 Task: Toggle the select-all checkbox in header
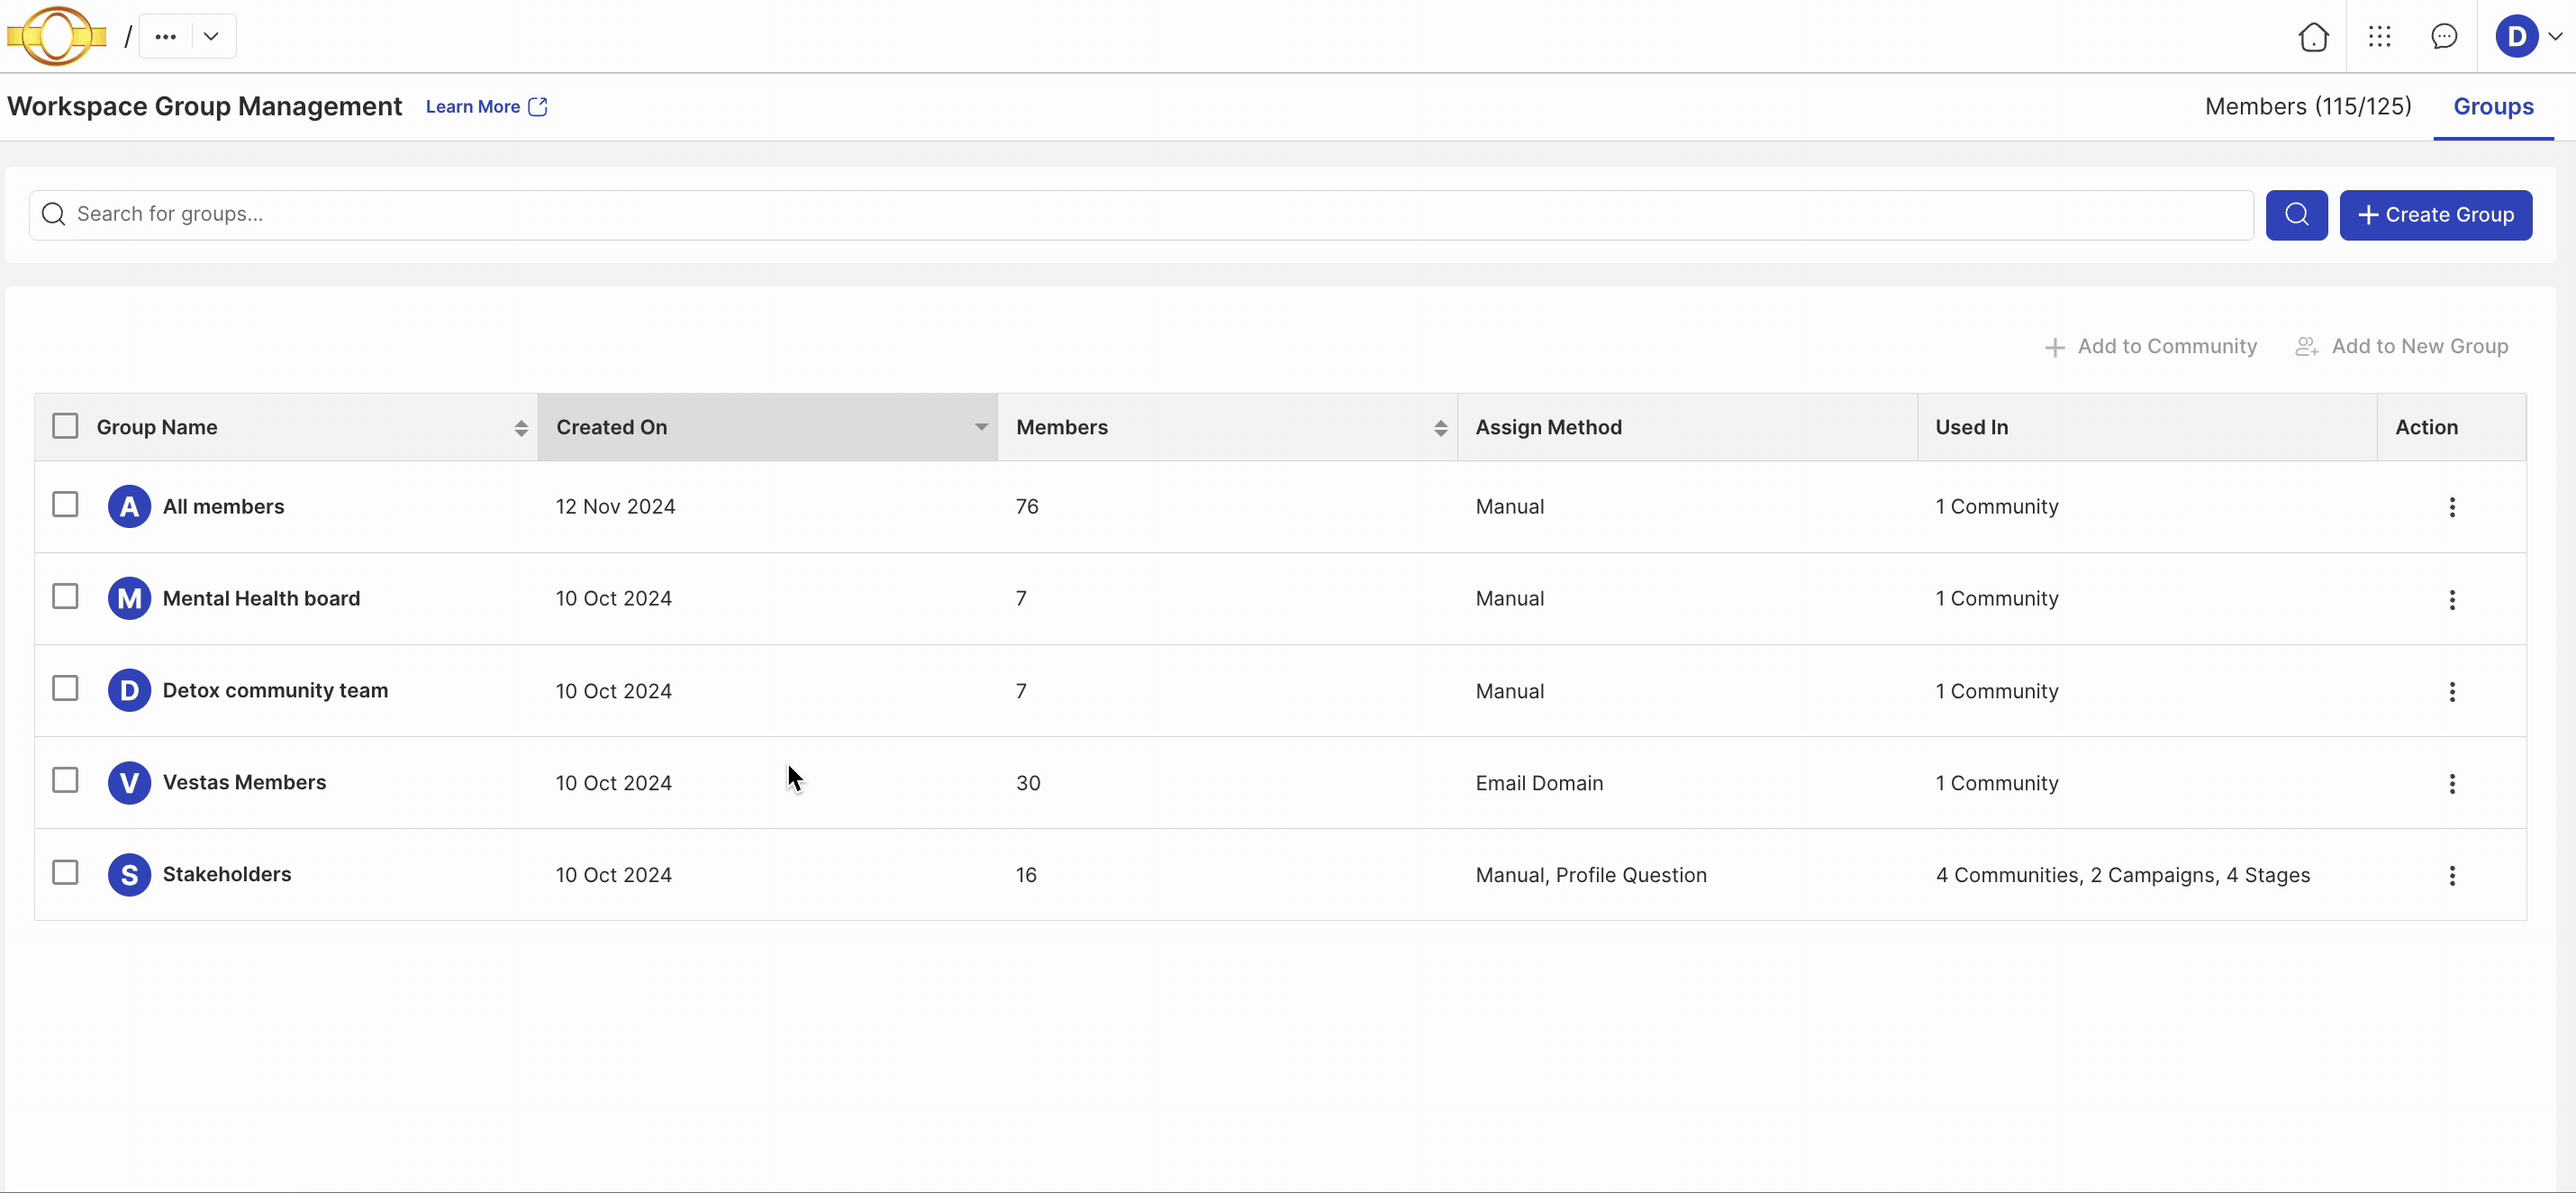[x=65, y=426]
